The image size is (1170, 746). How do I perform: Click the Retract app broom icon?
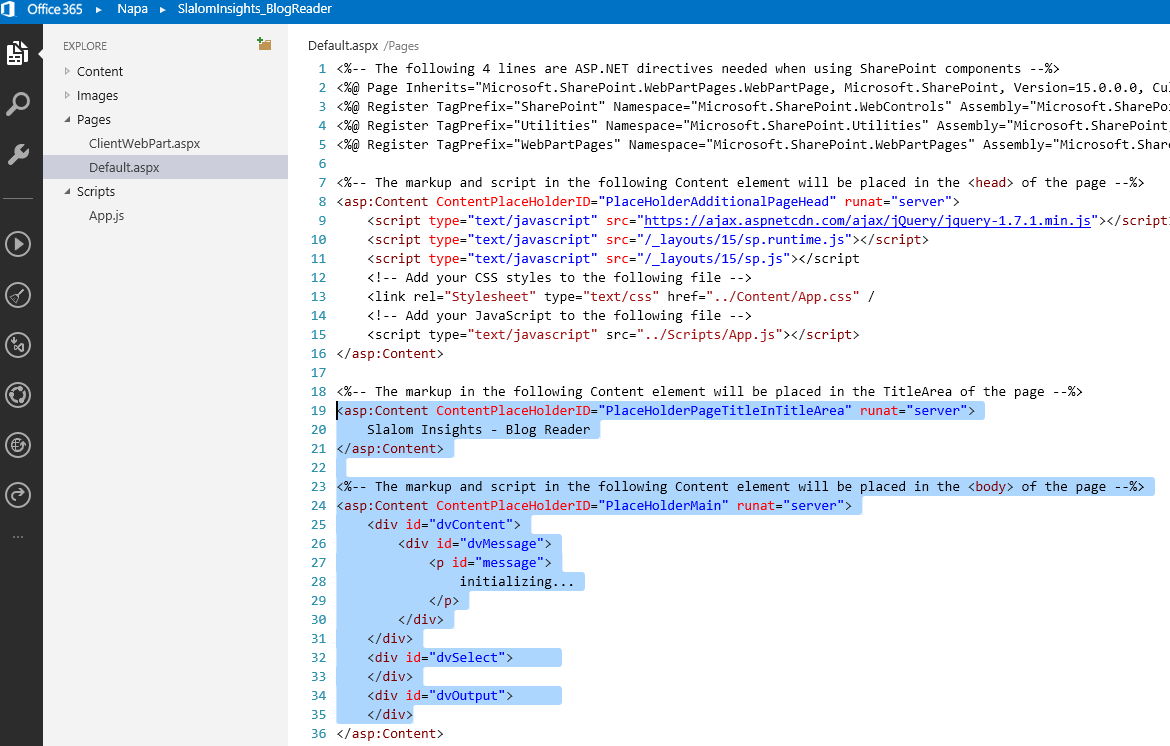point(18,295)
